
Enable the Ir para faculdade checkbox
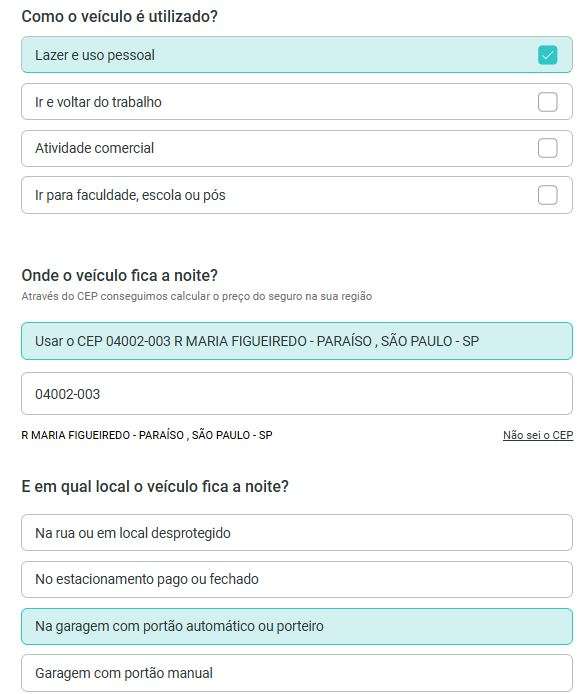[x=548, y=195]
